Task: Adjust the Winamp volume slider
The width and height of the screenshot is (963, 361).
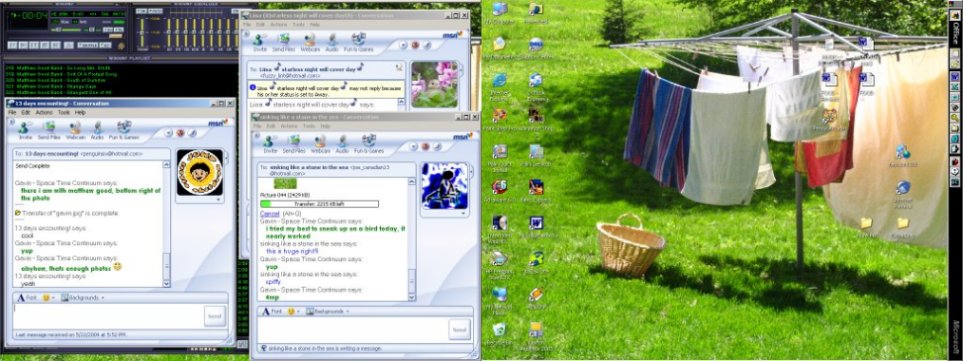Action: point(66,29)
